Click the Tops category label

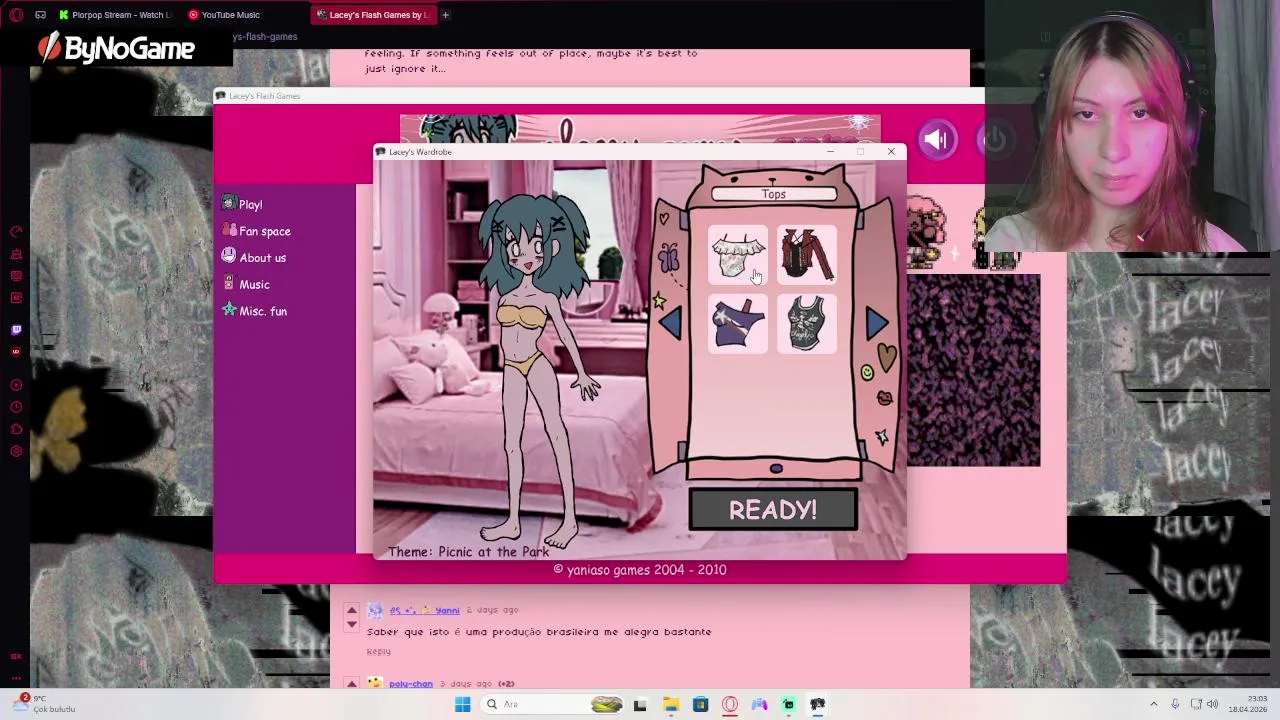774,194
